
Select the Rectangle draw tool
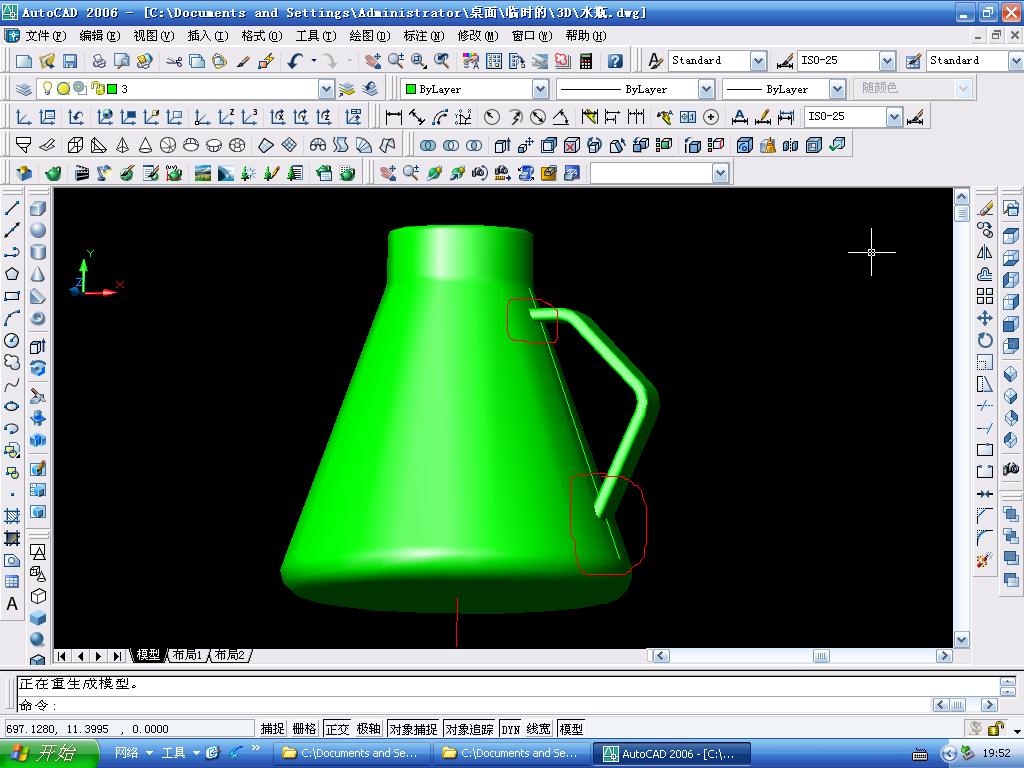point(12,296)
